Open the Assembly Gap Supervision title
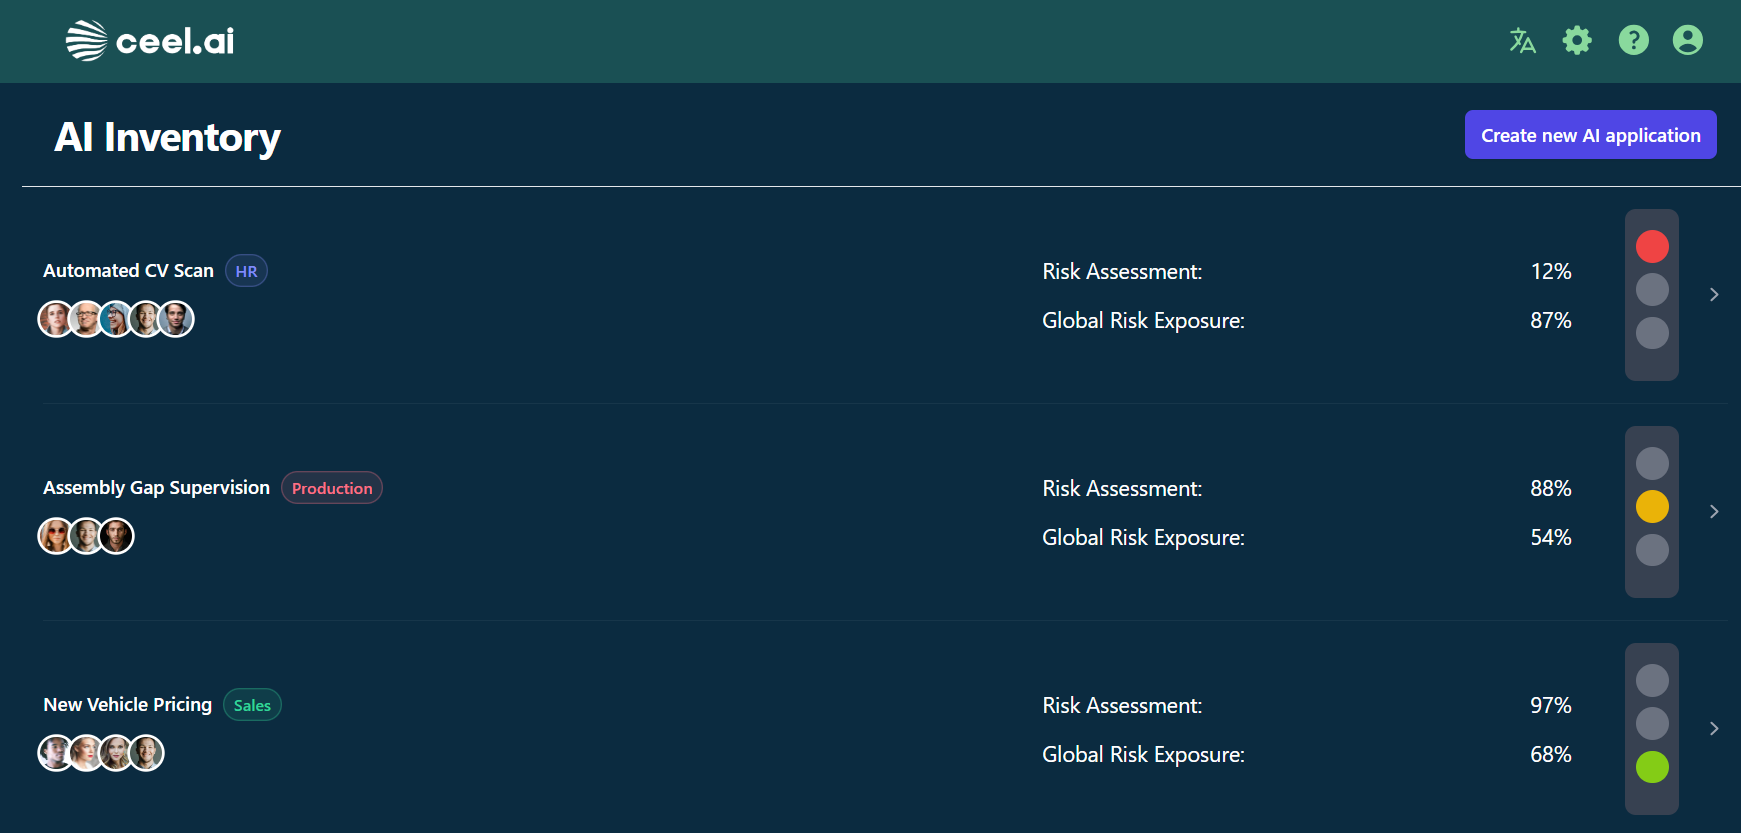The height and width of the screenshot is (833, 1741). (x=156, y=488)
